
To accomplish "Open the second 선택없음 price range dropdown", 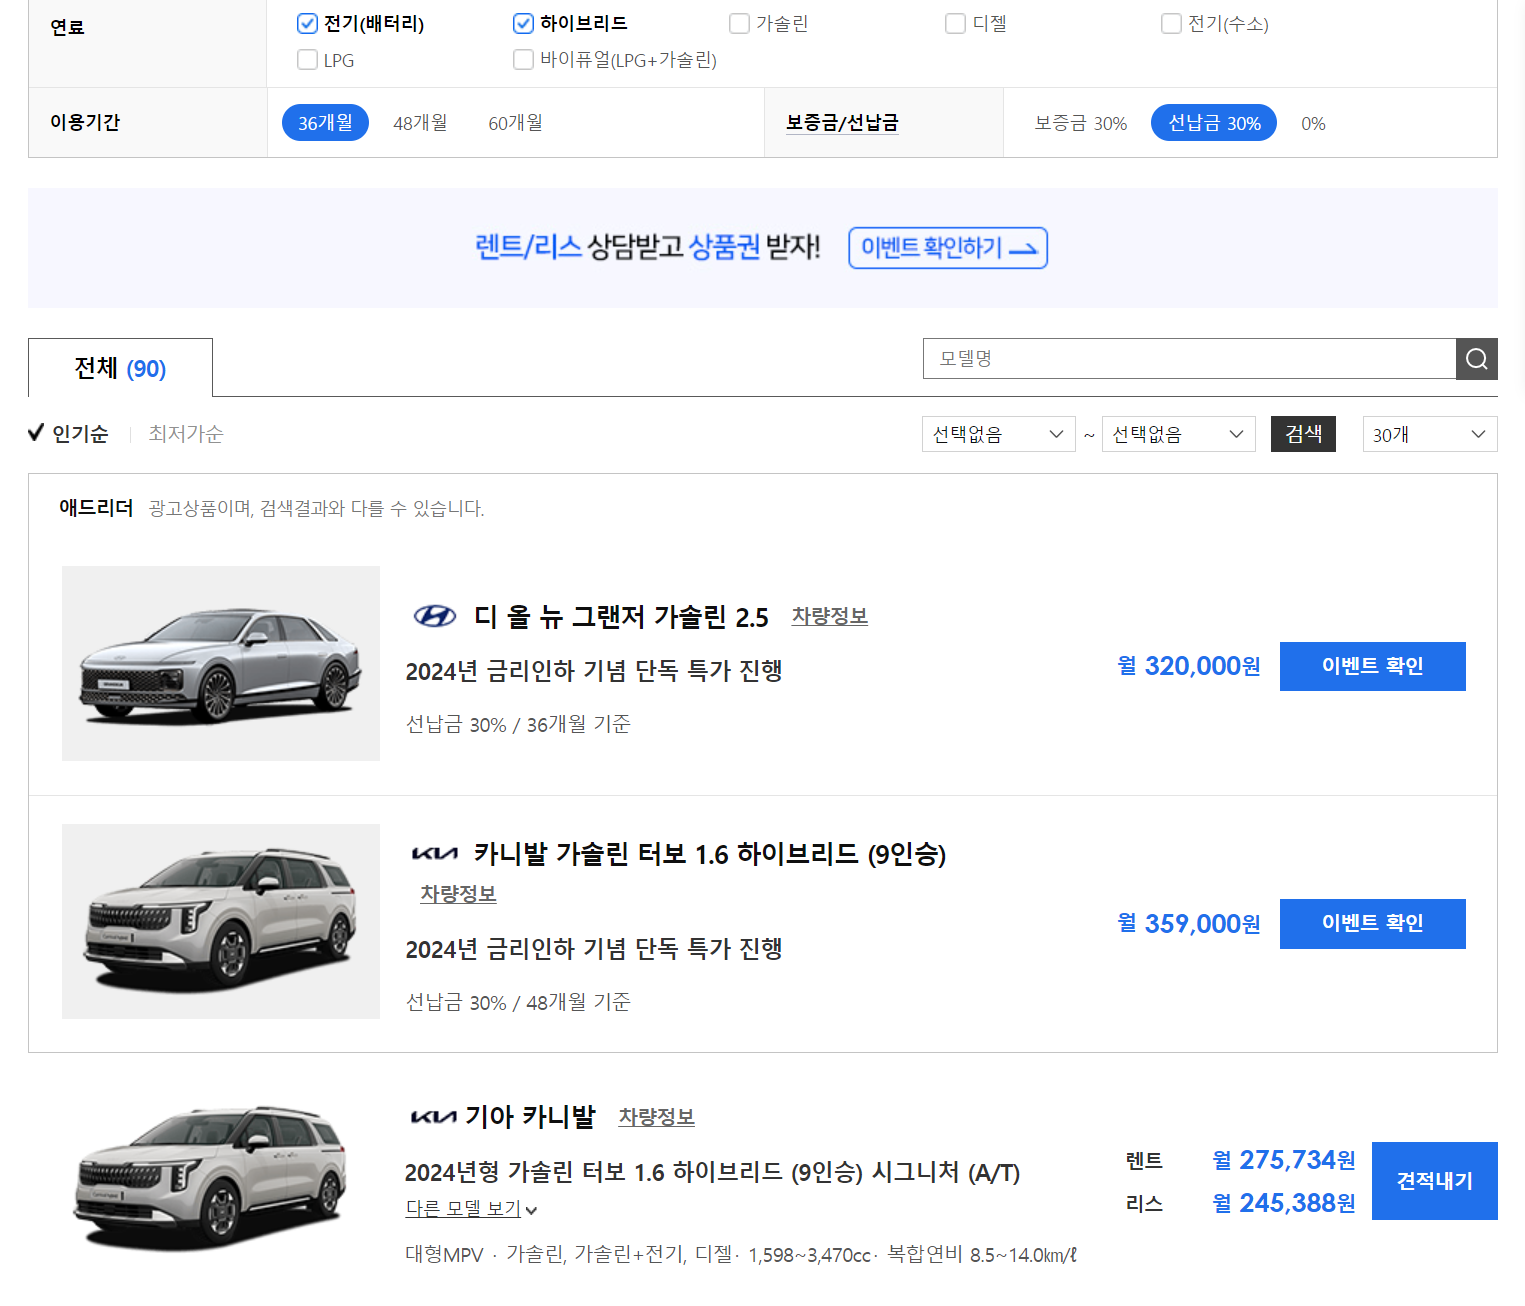I will [1178, 434].
